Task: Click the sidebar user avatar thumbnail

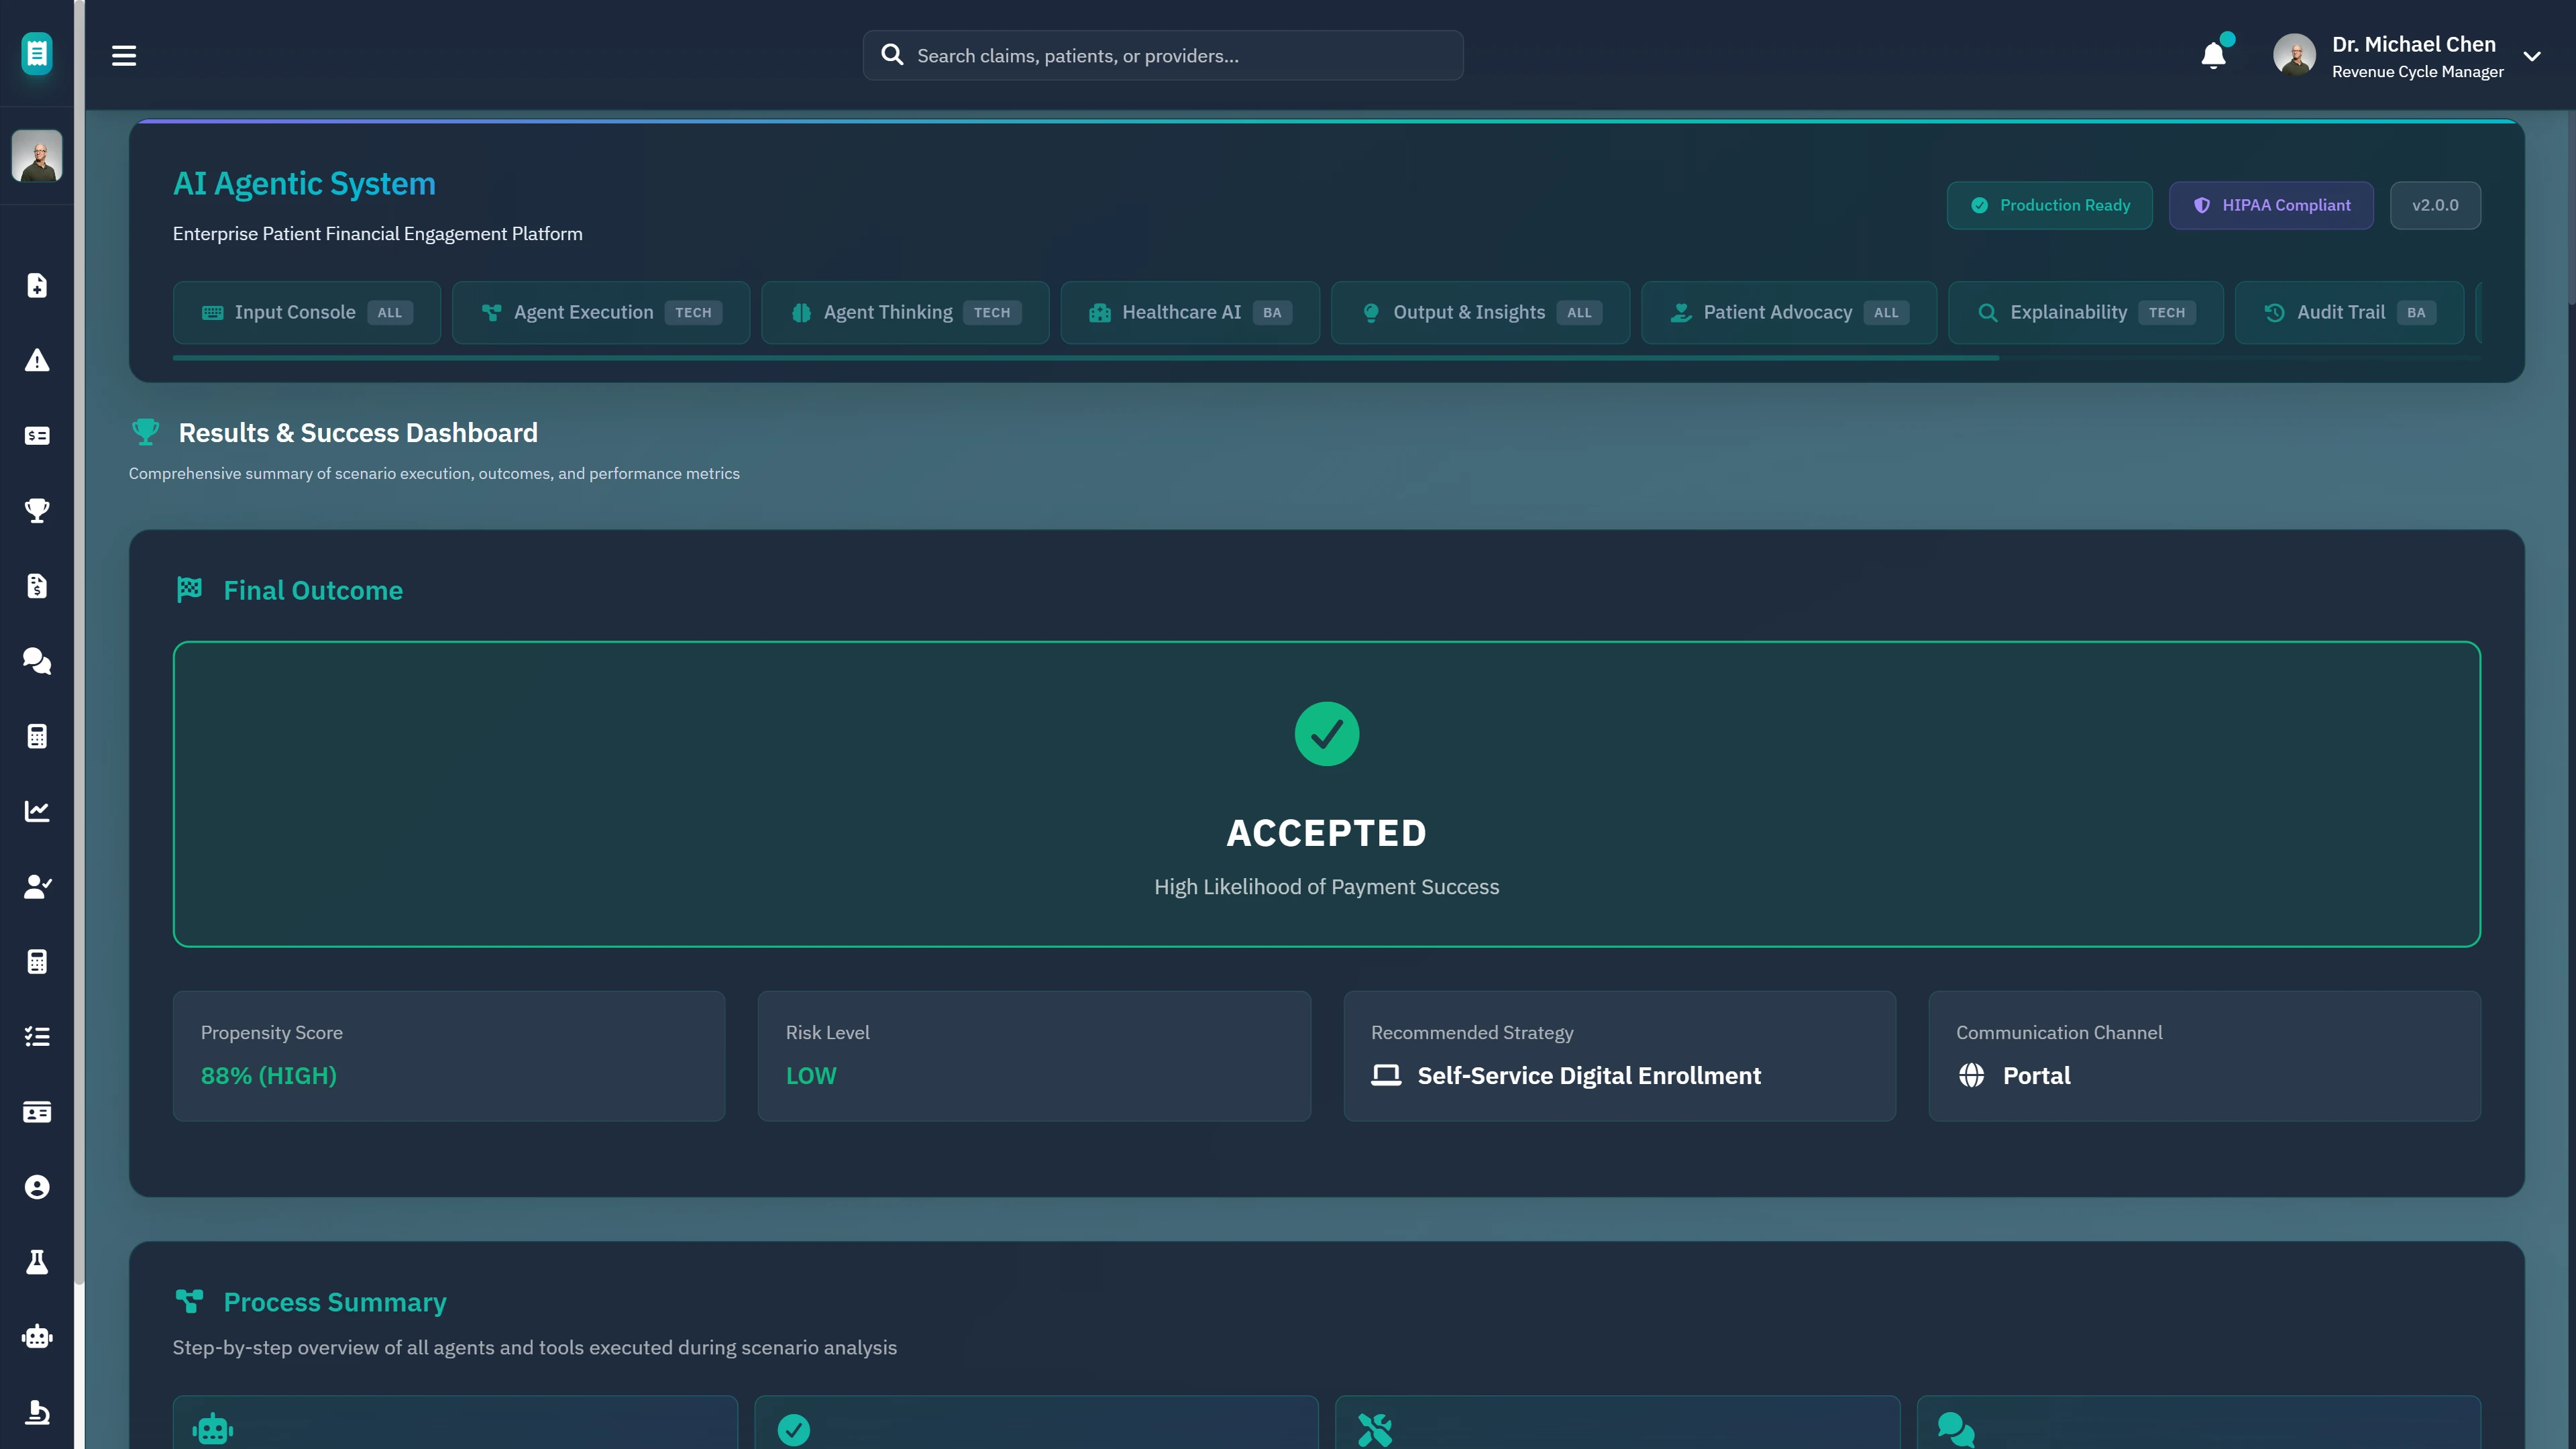Action: pos(37,156)
